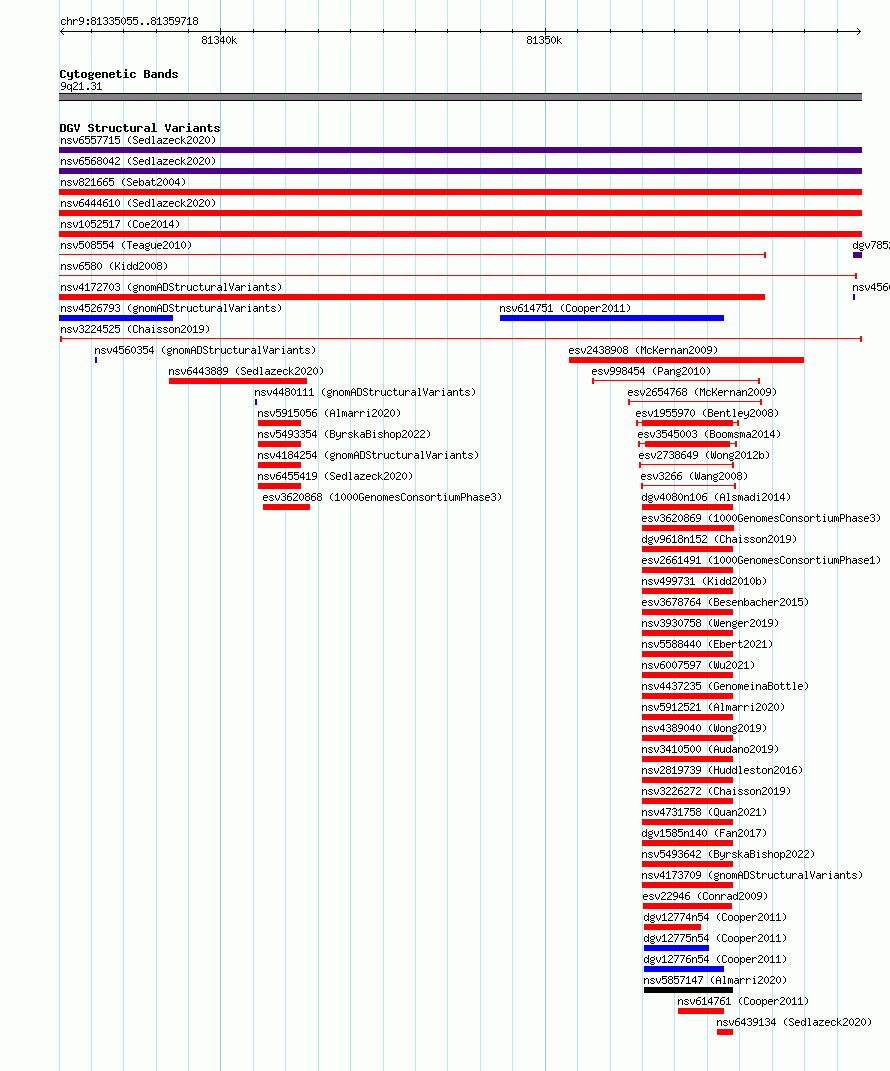Click the blue nsv614751 variant bar
Viewport: 890px width, 1071px height.
611,318
